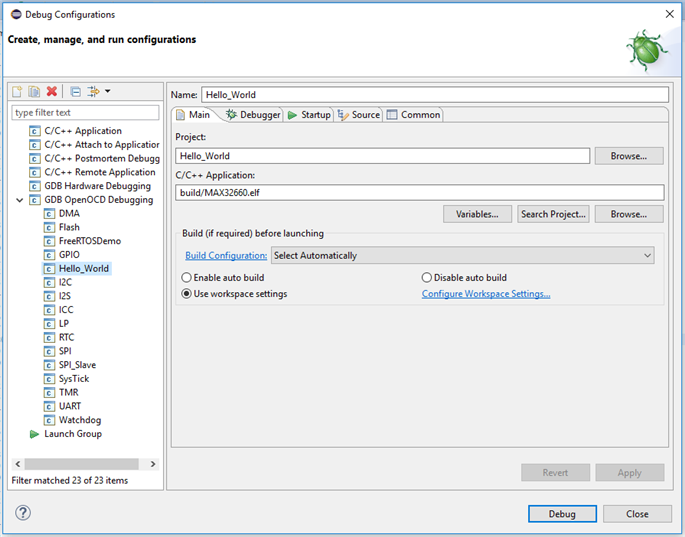Click the Debug button
The height and width of the screenshot is (537, 685).
[562, 514]
